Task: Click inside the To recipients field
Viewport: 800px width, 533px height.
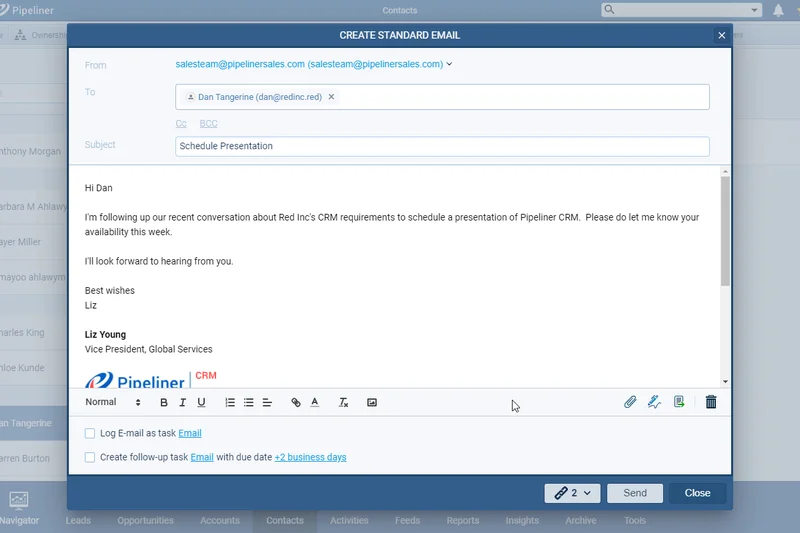Action: tap(442, 97)
